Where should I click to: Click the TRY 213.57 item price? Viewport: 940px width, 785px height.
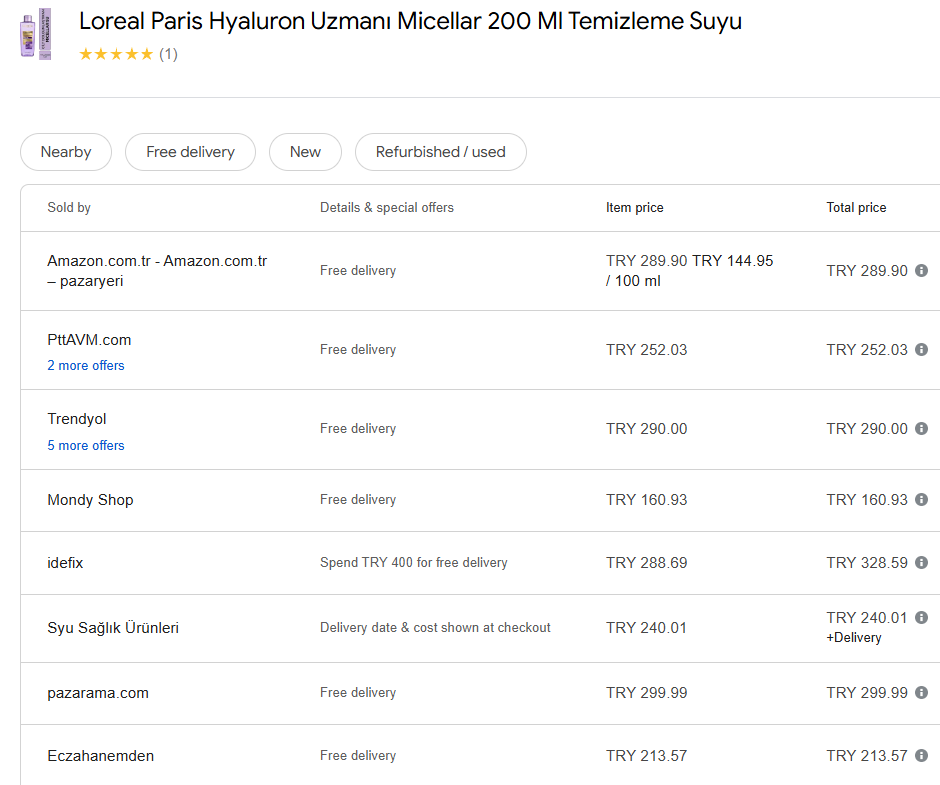tap(646, 756)
